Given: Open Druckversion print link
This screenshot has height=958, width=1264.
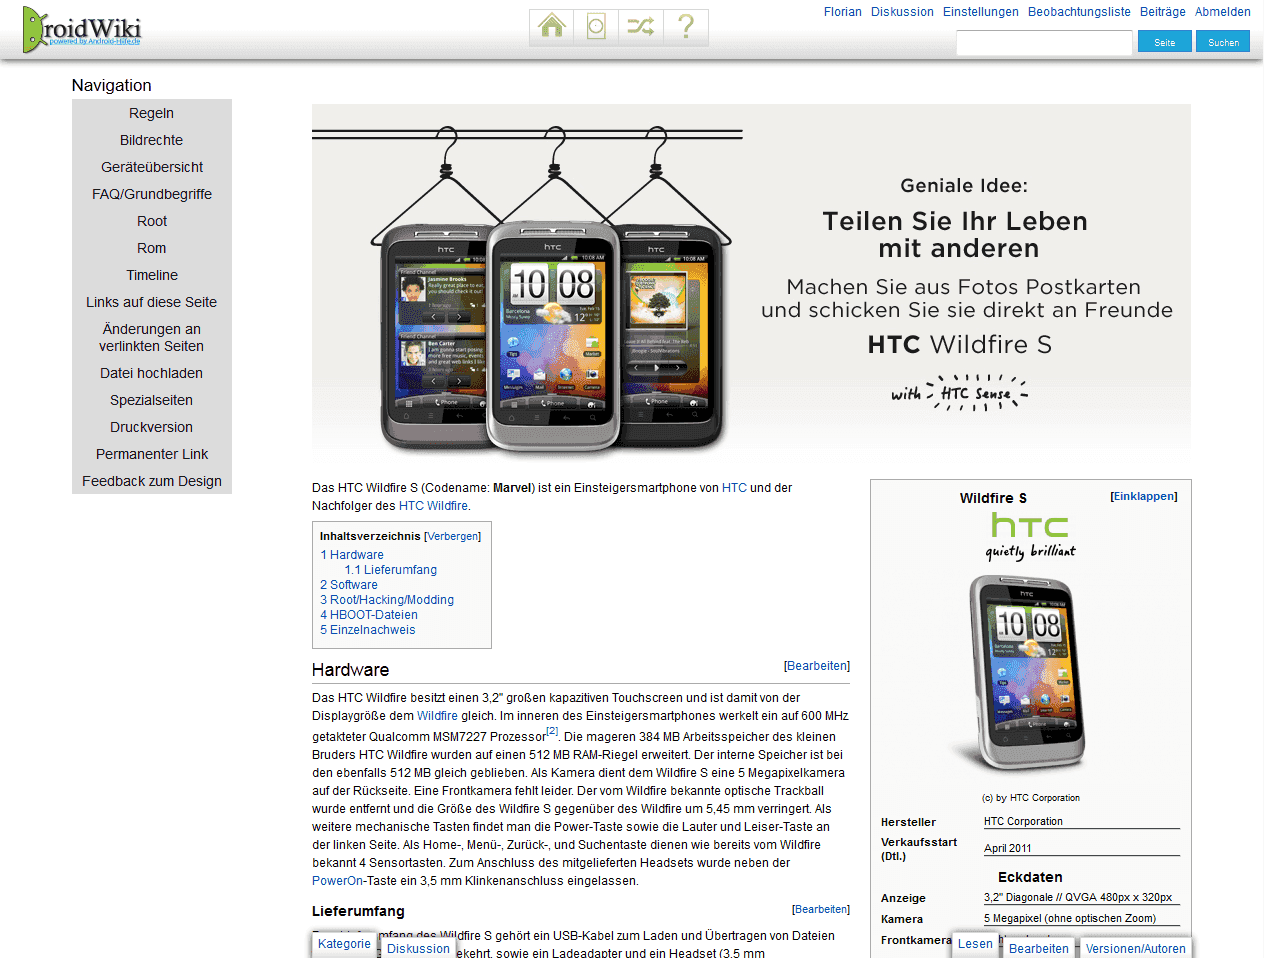Looking at the screenshot, I should click(x=151, y=427).
